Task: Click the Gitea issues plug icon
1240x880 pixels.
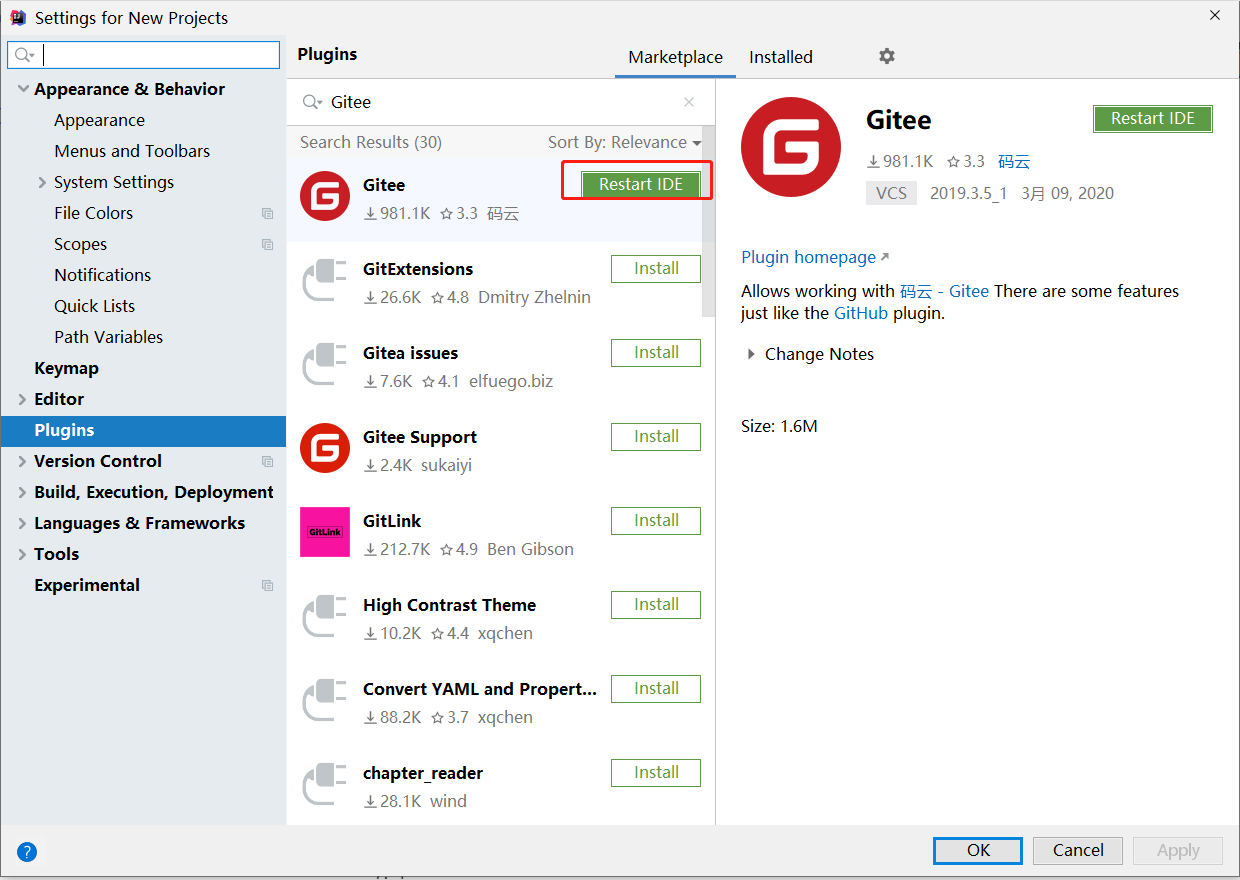Action: [x=325, y=364]
